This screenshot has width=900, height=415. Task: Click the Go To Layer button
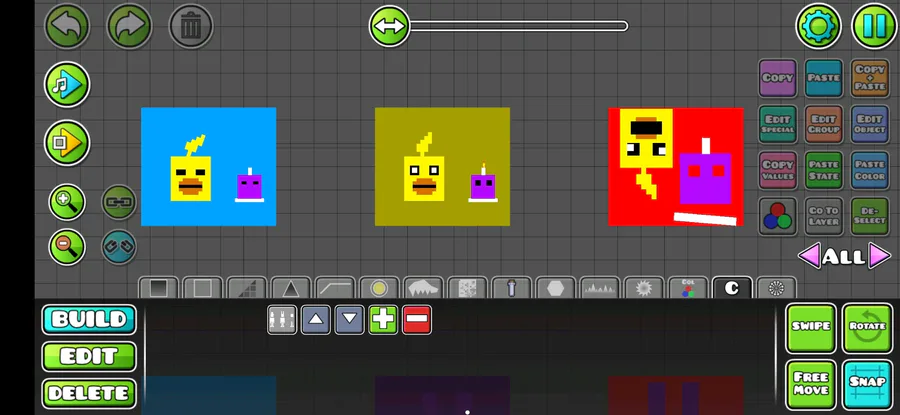coord(824,216)
